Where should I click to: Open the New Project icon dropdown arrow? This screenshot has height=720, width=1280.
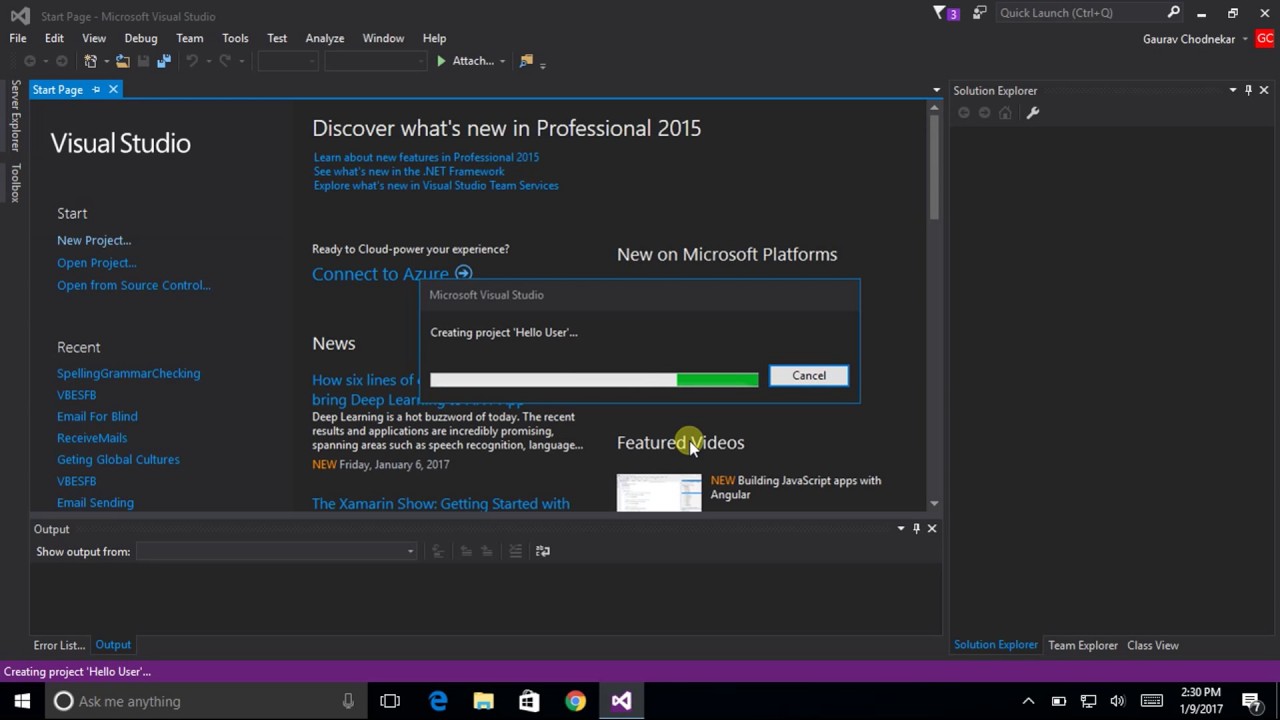[106, 61]
